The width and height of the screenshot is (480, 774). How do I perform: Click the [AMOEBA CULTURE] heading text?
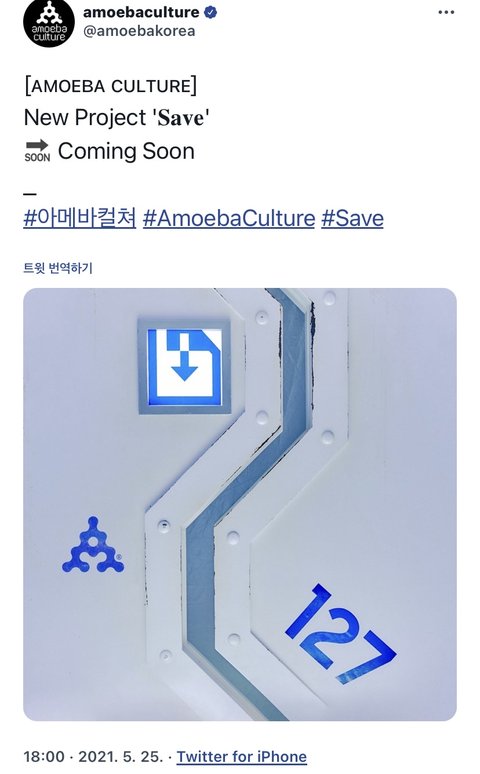pyautogui.click(x=111, y=86)
